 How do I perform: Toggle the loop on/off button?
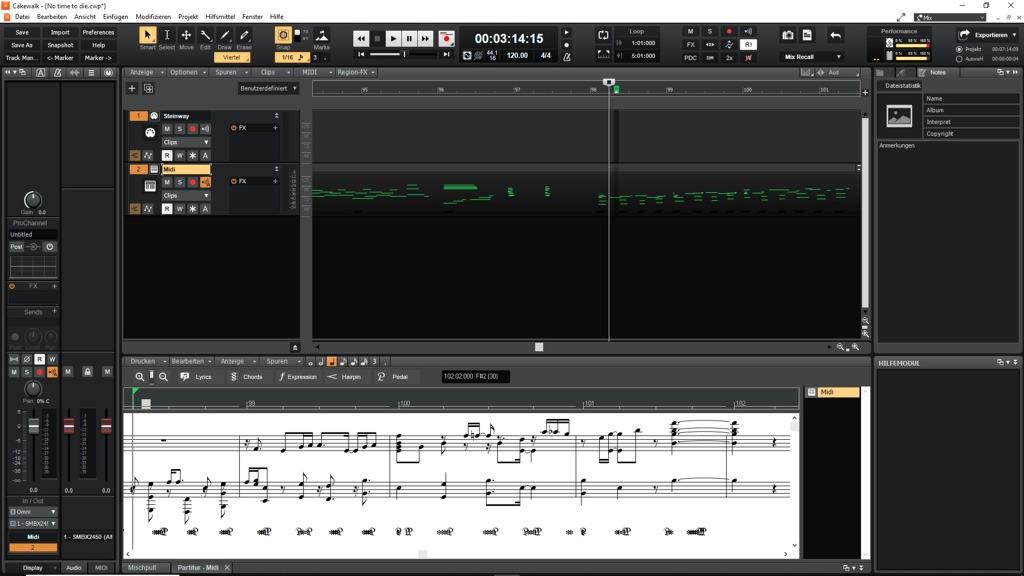coord(603,35)
